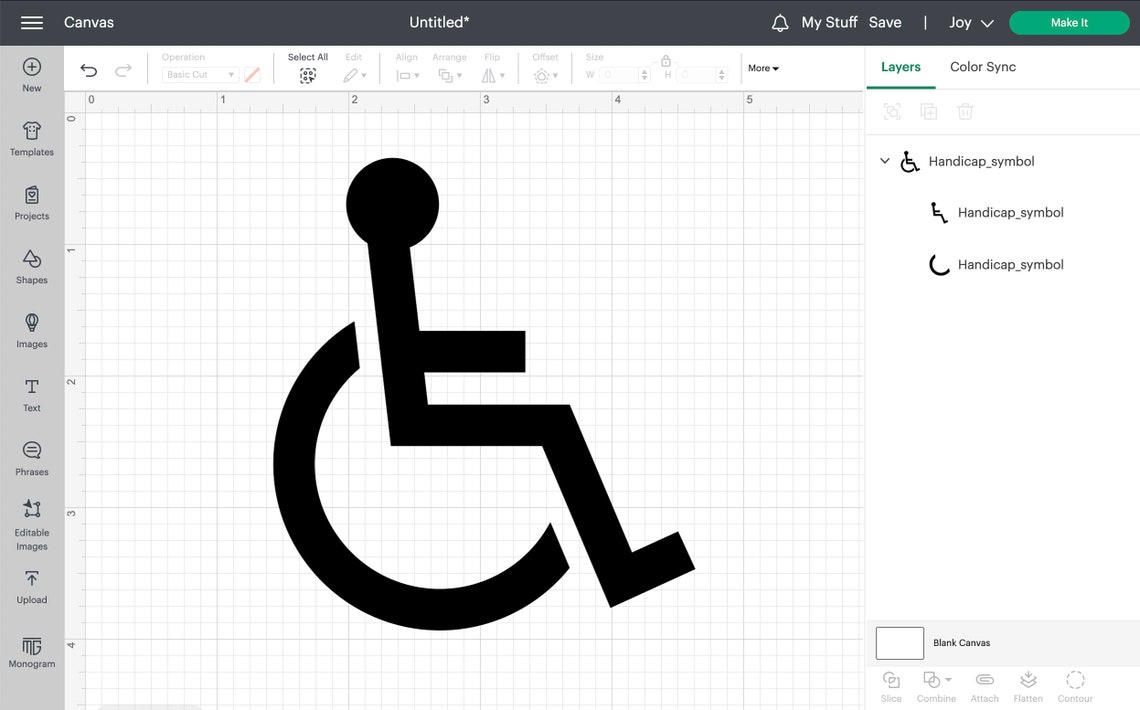Screen dimensions: 1140x710
Task: Open the Text tool
Action: (x=31, y=392)
